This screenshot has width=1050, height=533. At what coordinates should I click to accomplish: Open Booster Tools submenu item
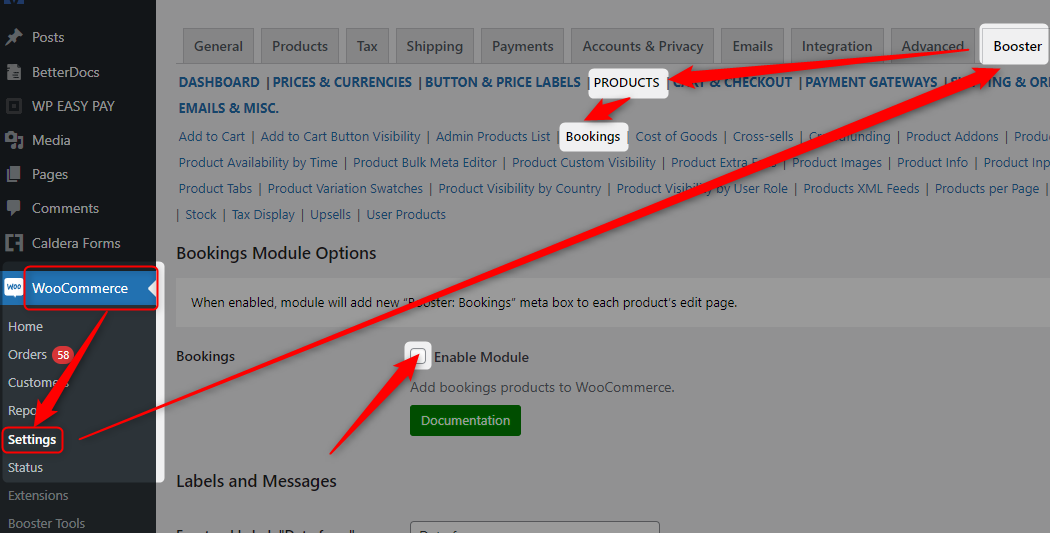pos(47,523)
